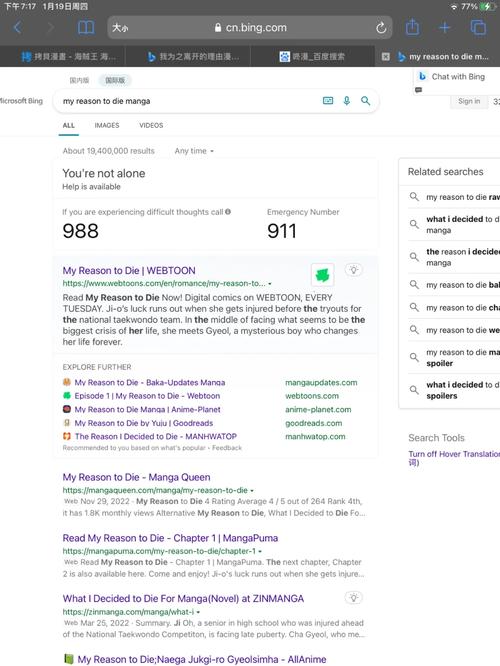The image size is (500, 666).
Task: Click magnifier icon next to 'my reason to die raw'
Action: tap(414, 197)
